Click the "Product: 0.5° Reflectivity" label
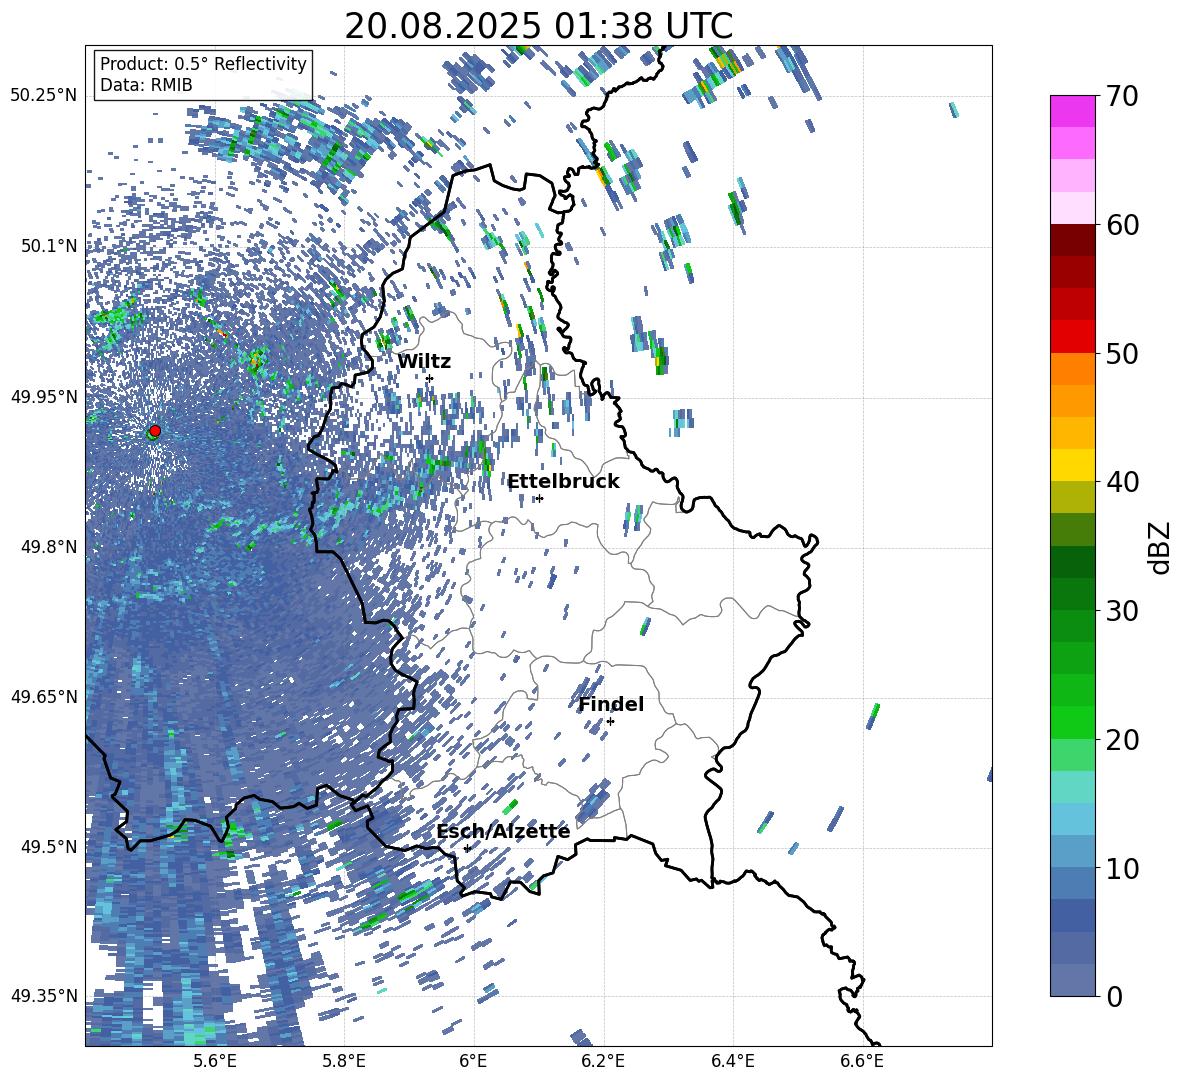Image resolution: width=1184 pixels, height=1081 pixels. point(203,64)
